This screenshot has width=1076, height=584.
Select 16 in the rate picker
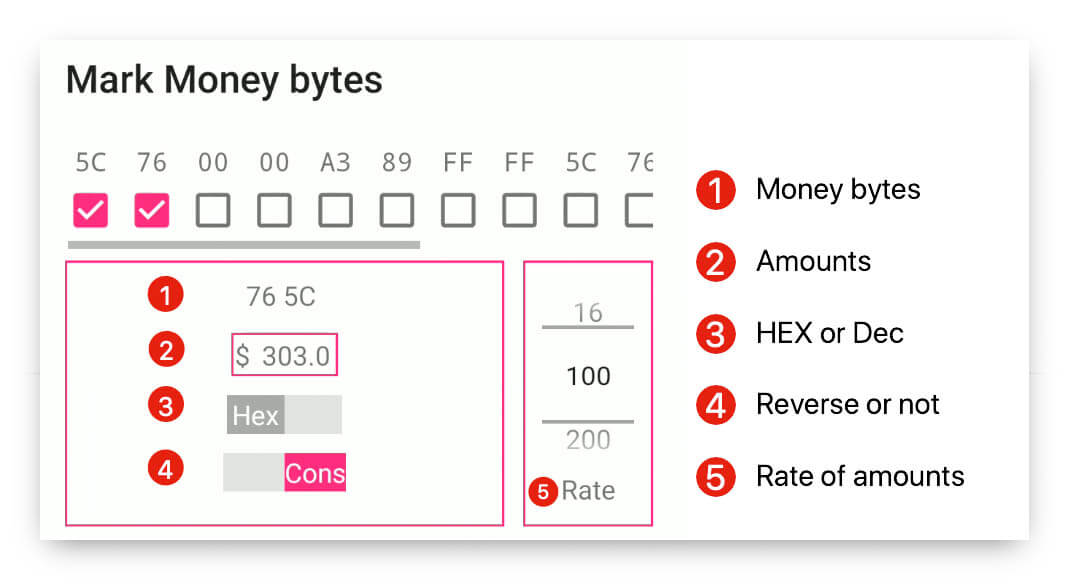click(x=588, y=313)
